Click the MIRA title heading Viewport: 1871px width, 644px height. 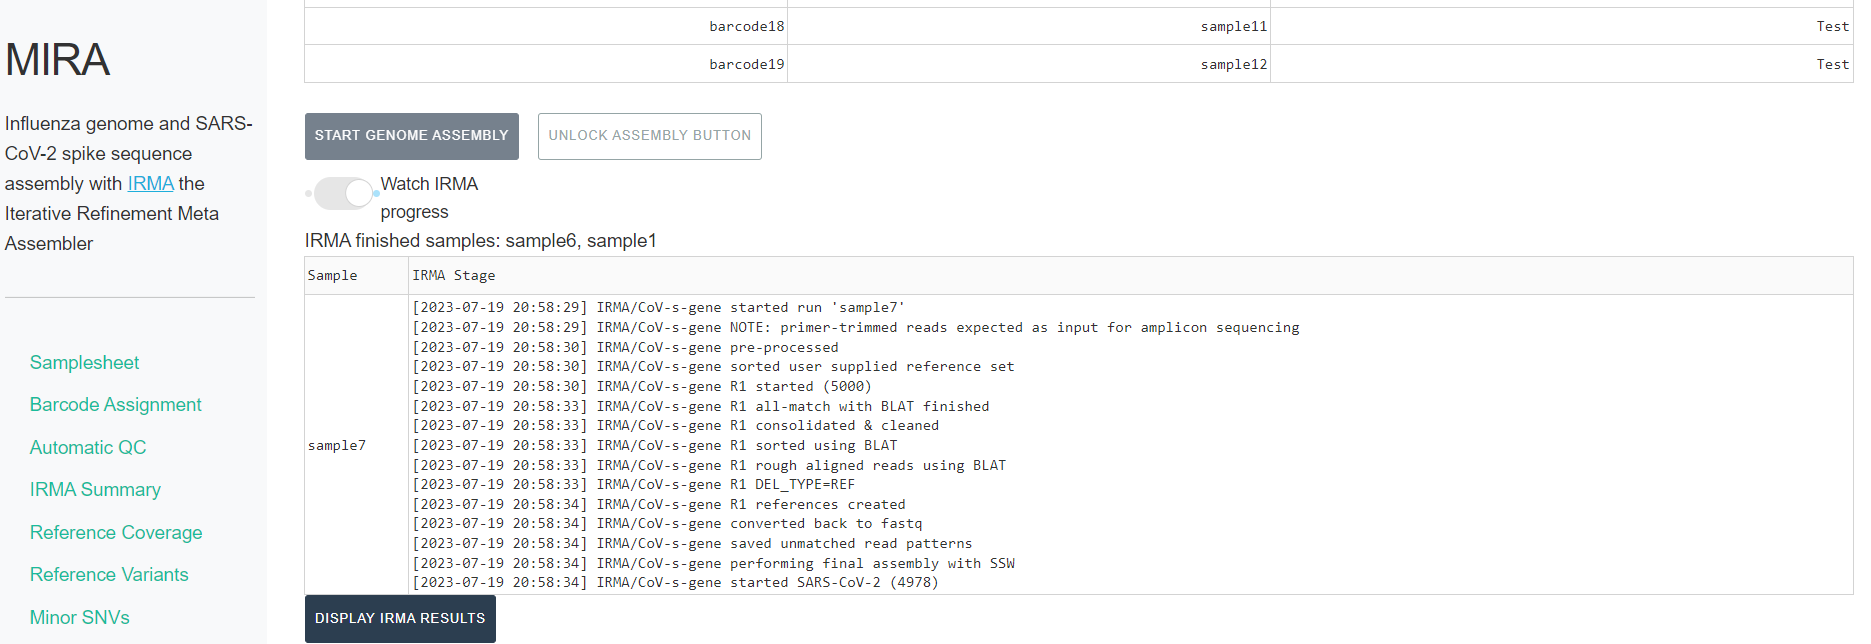[x=57, y=60]
